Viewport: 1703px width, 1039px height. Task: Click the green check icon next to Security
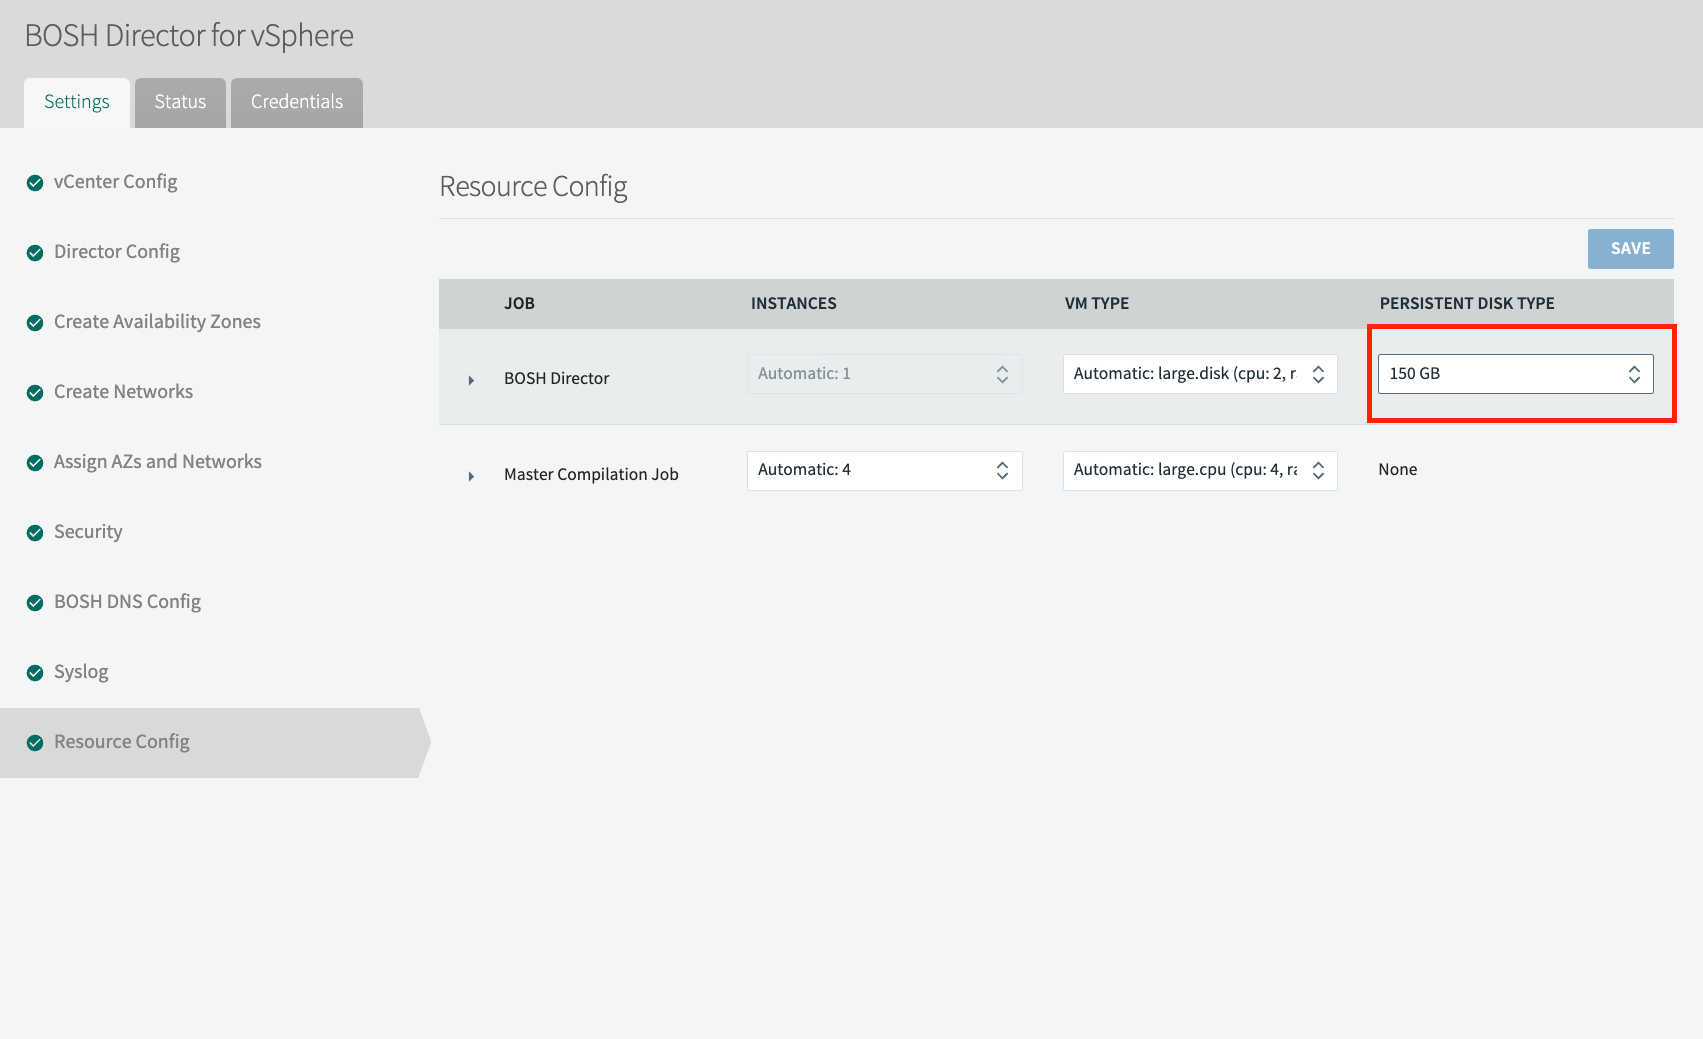tap(35, 533)
